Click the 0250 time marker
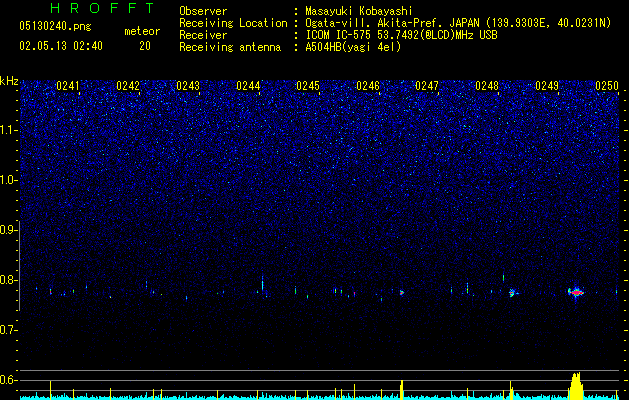 [607, 86]
